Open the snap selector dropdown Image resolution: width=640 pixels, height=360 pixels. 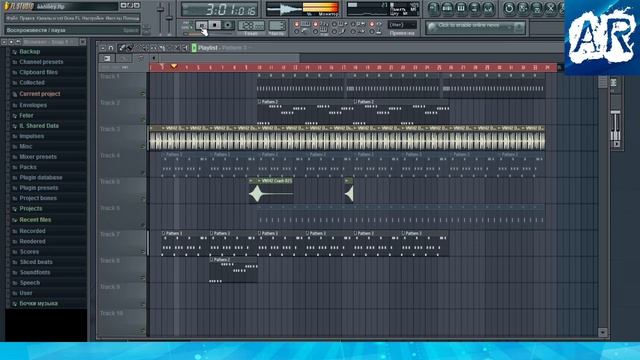click(x=402, y=25)
